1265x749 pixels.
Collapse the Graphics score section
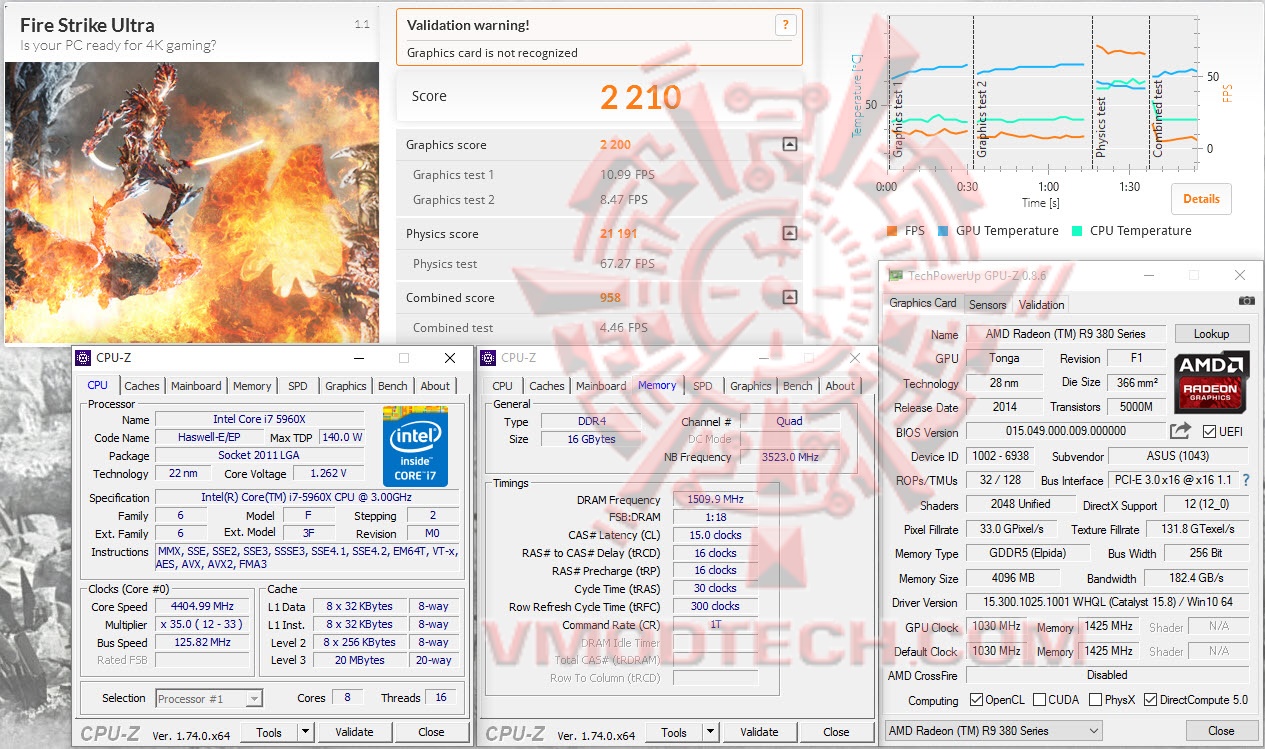(x=789, y=144)
